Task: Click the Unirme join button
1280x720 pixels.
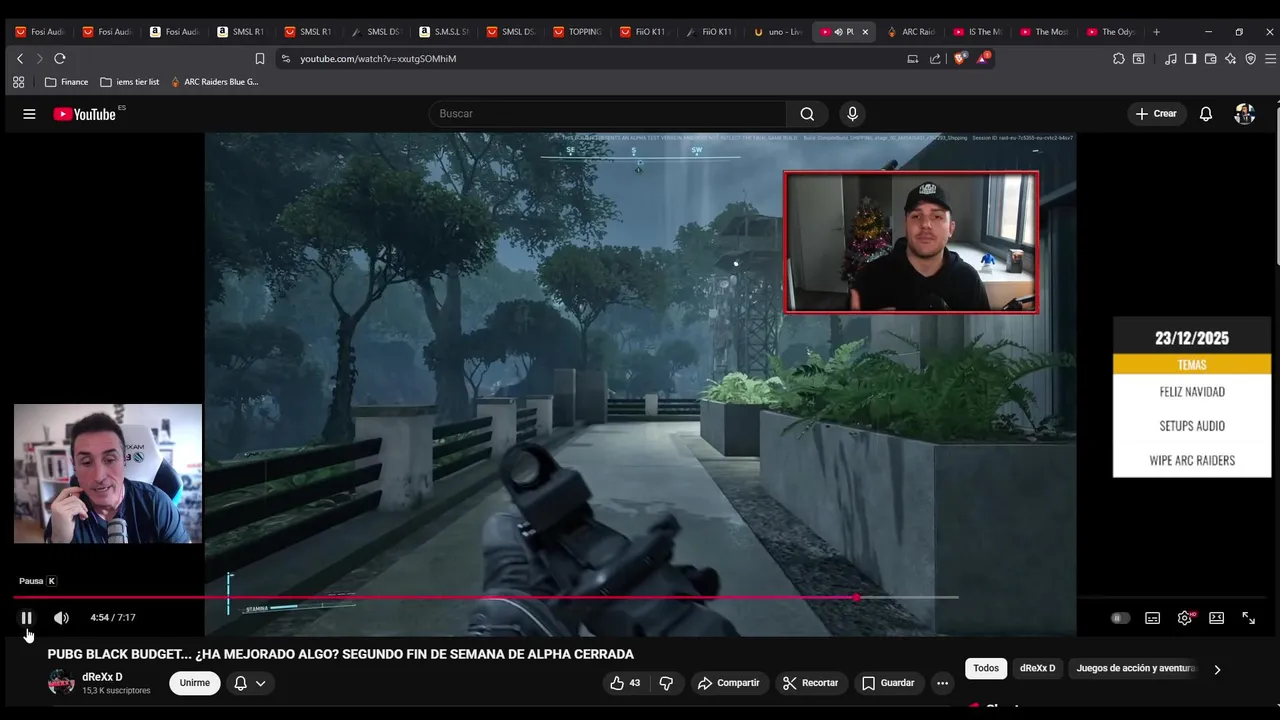Action: pyautogui.click(x=195, y=683)
